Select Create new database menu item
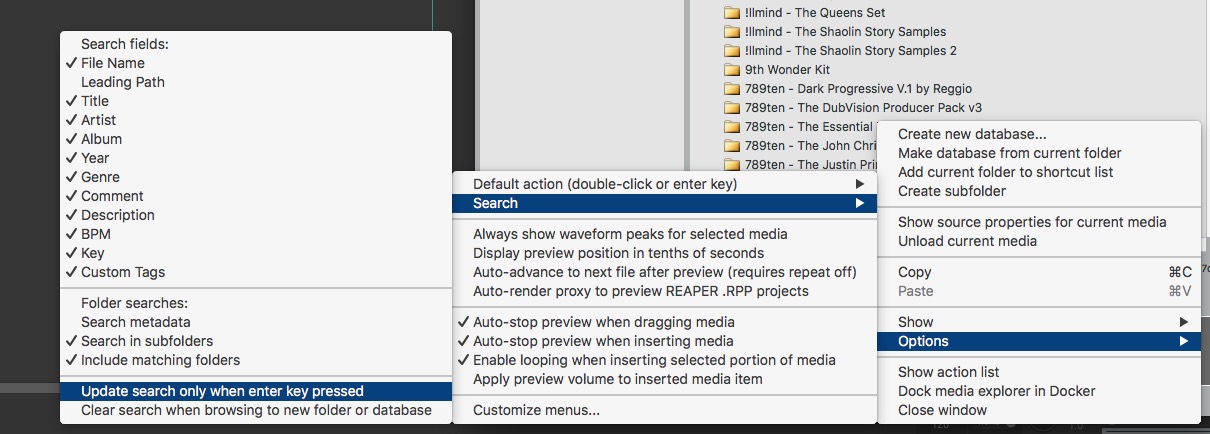This screenshot has width=1210, height=434. (972, 134)
